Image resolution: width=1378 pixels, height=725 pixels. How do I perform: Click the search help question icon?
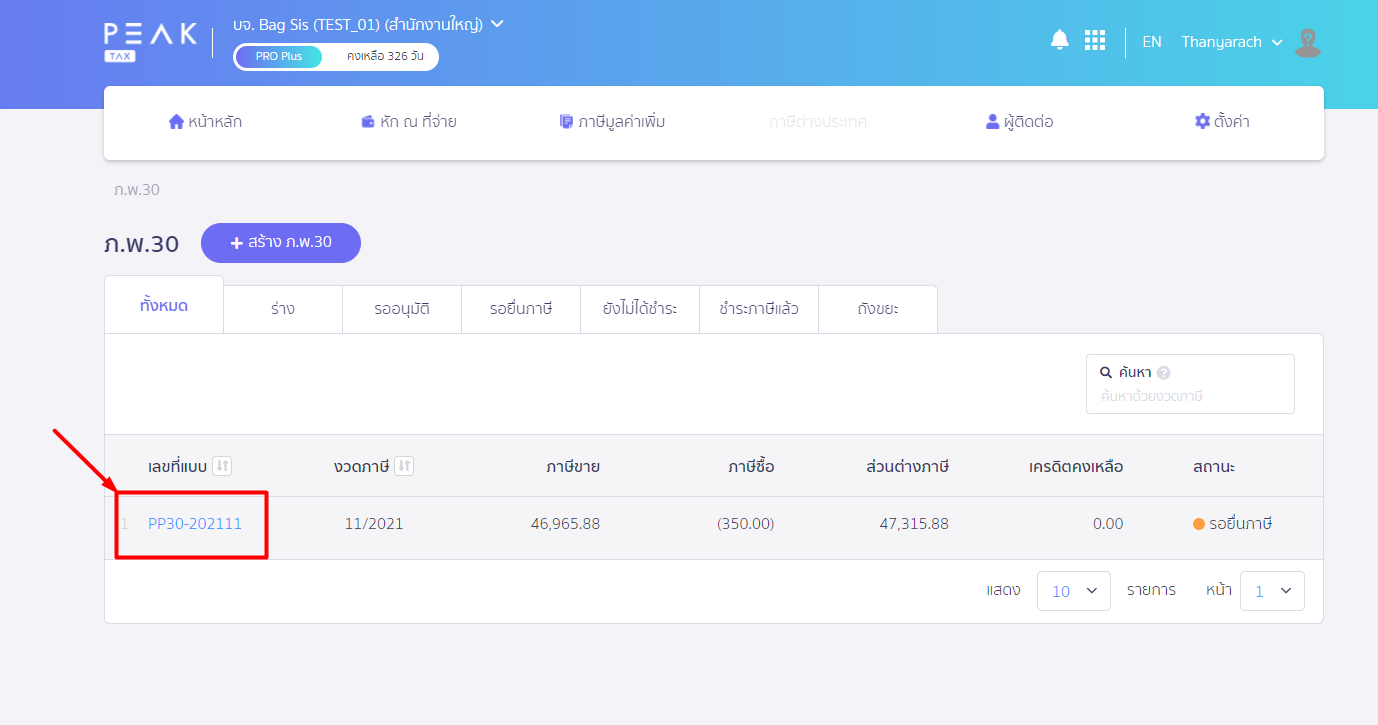pyautogui.click(x=1163, y=372)
